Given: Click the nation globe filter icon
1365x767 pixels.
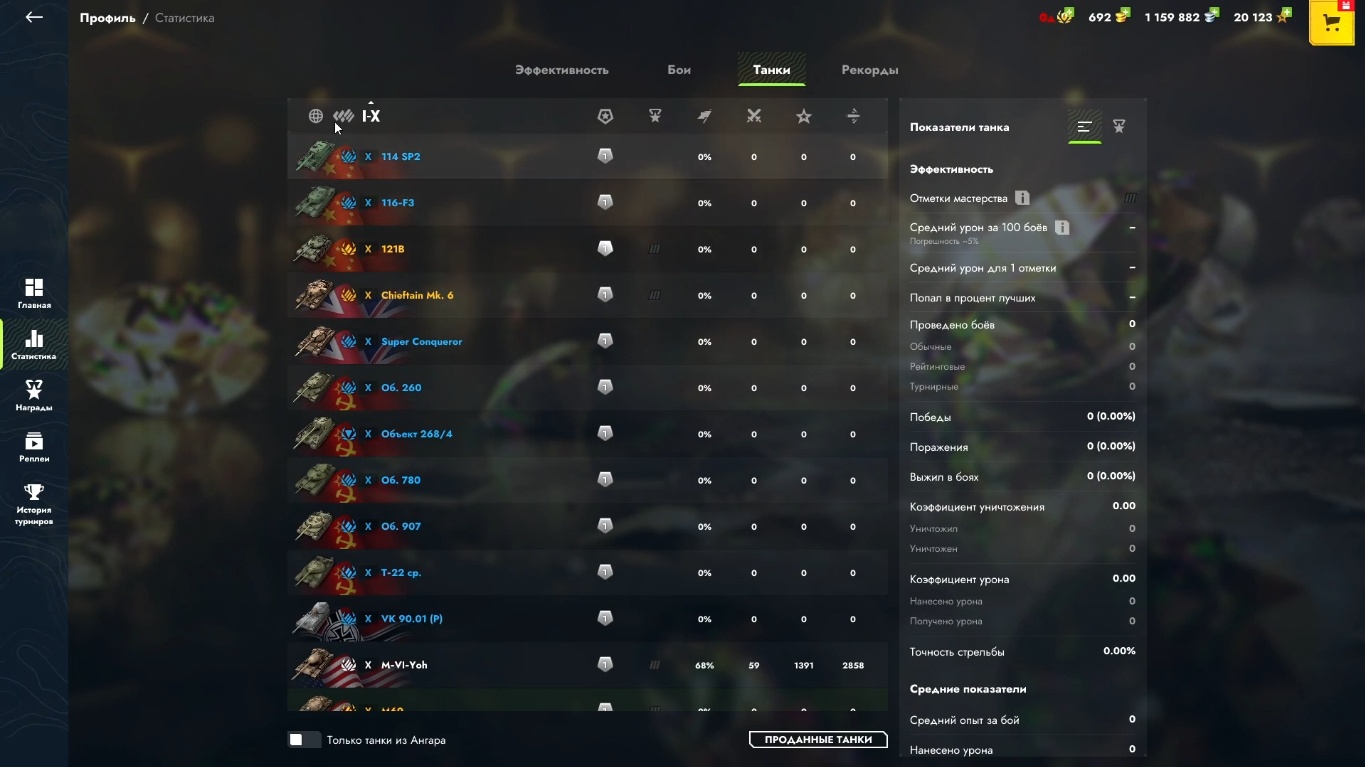Looking at the screenshot, I should click(315, 116).
